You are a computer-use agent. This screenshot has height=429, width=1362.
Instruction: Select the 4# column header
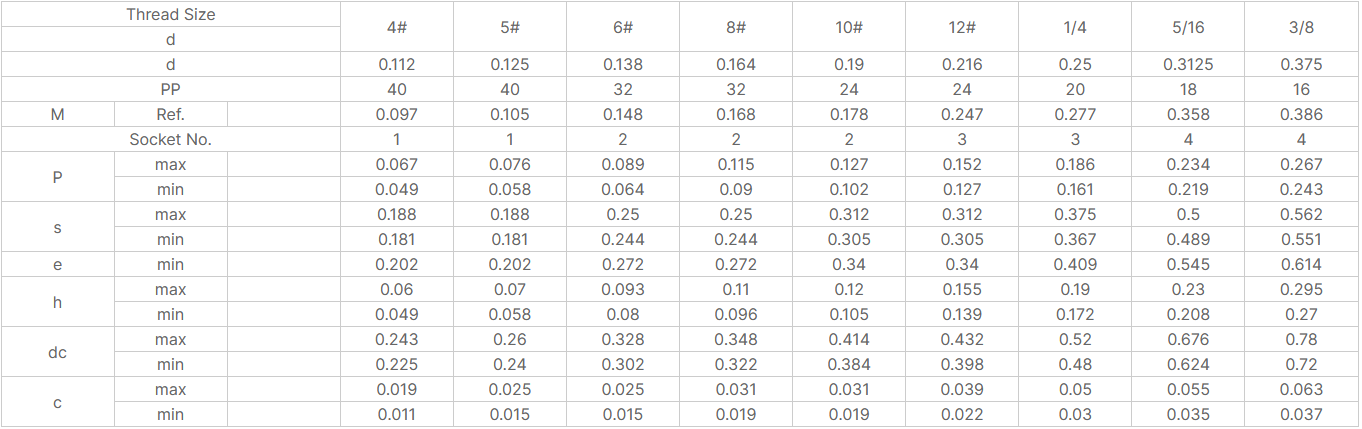point(396,27)
